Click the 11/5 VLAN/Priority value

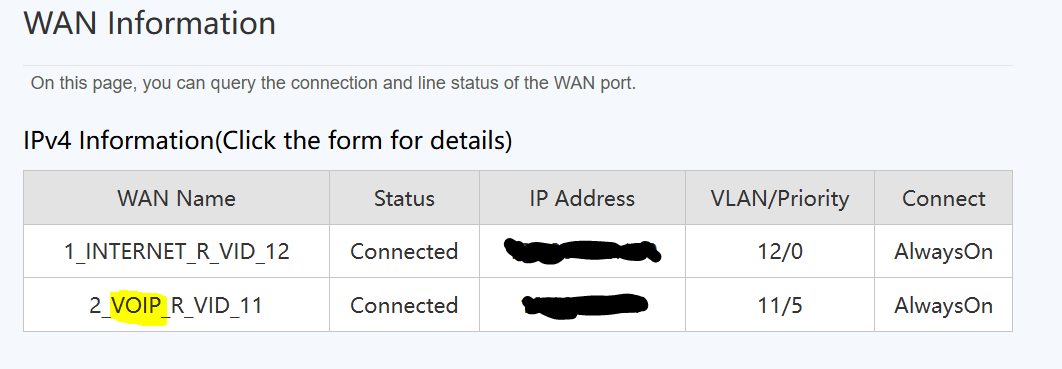[780, 305]
